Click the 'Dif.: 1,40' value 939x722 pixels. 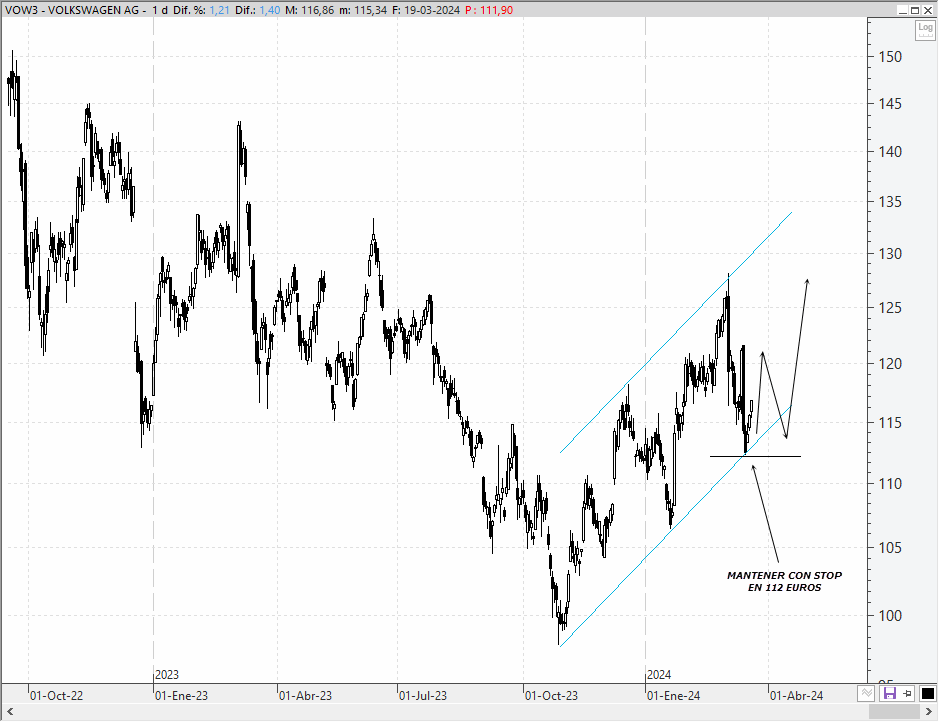pyautogui.click(x=257, y=10)
